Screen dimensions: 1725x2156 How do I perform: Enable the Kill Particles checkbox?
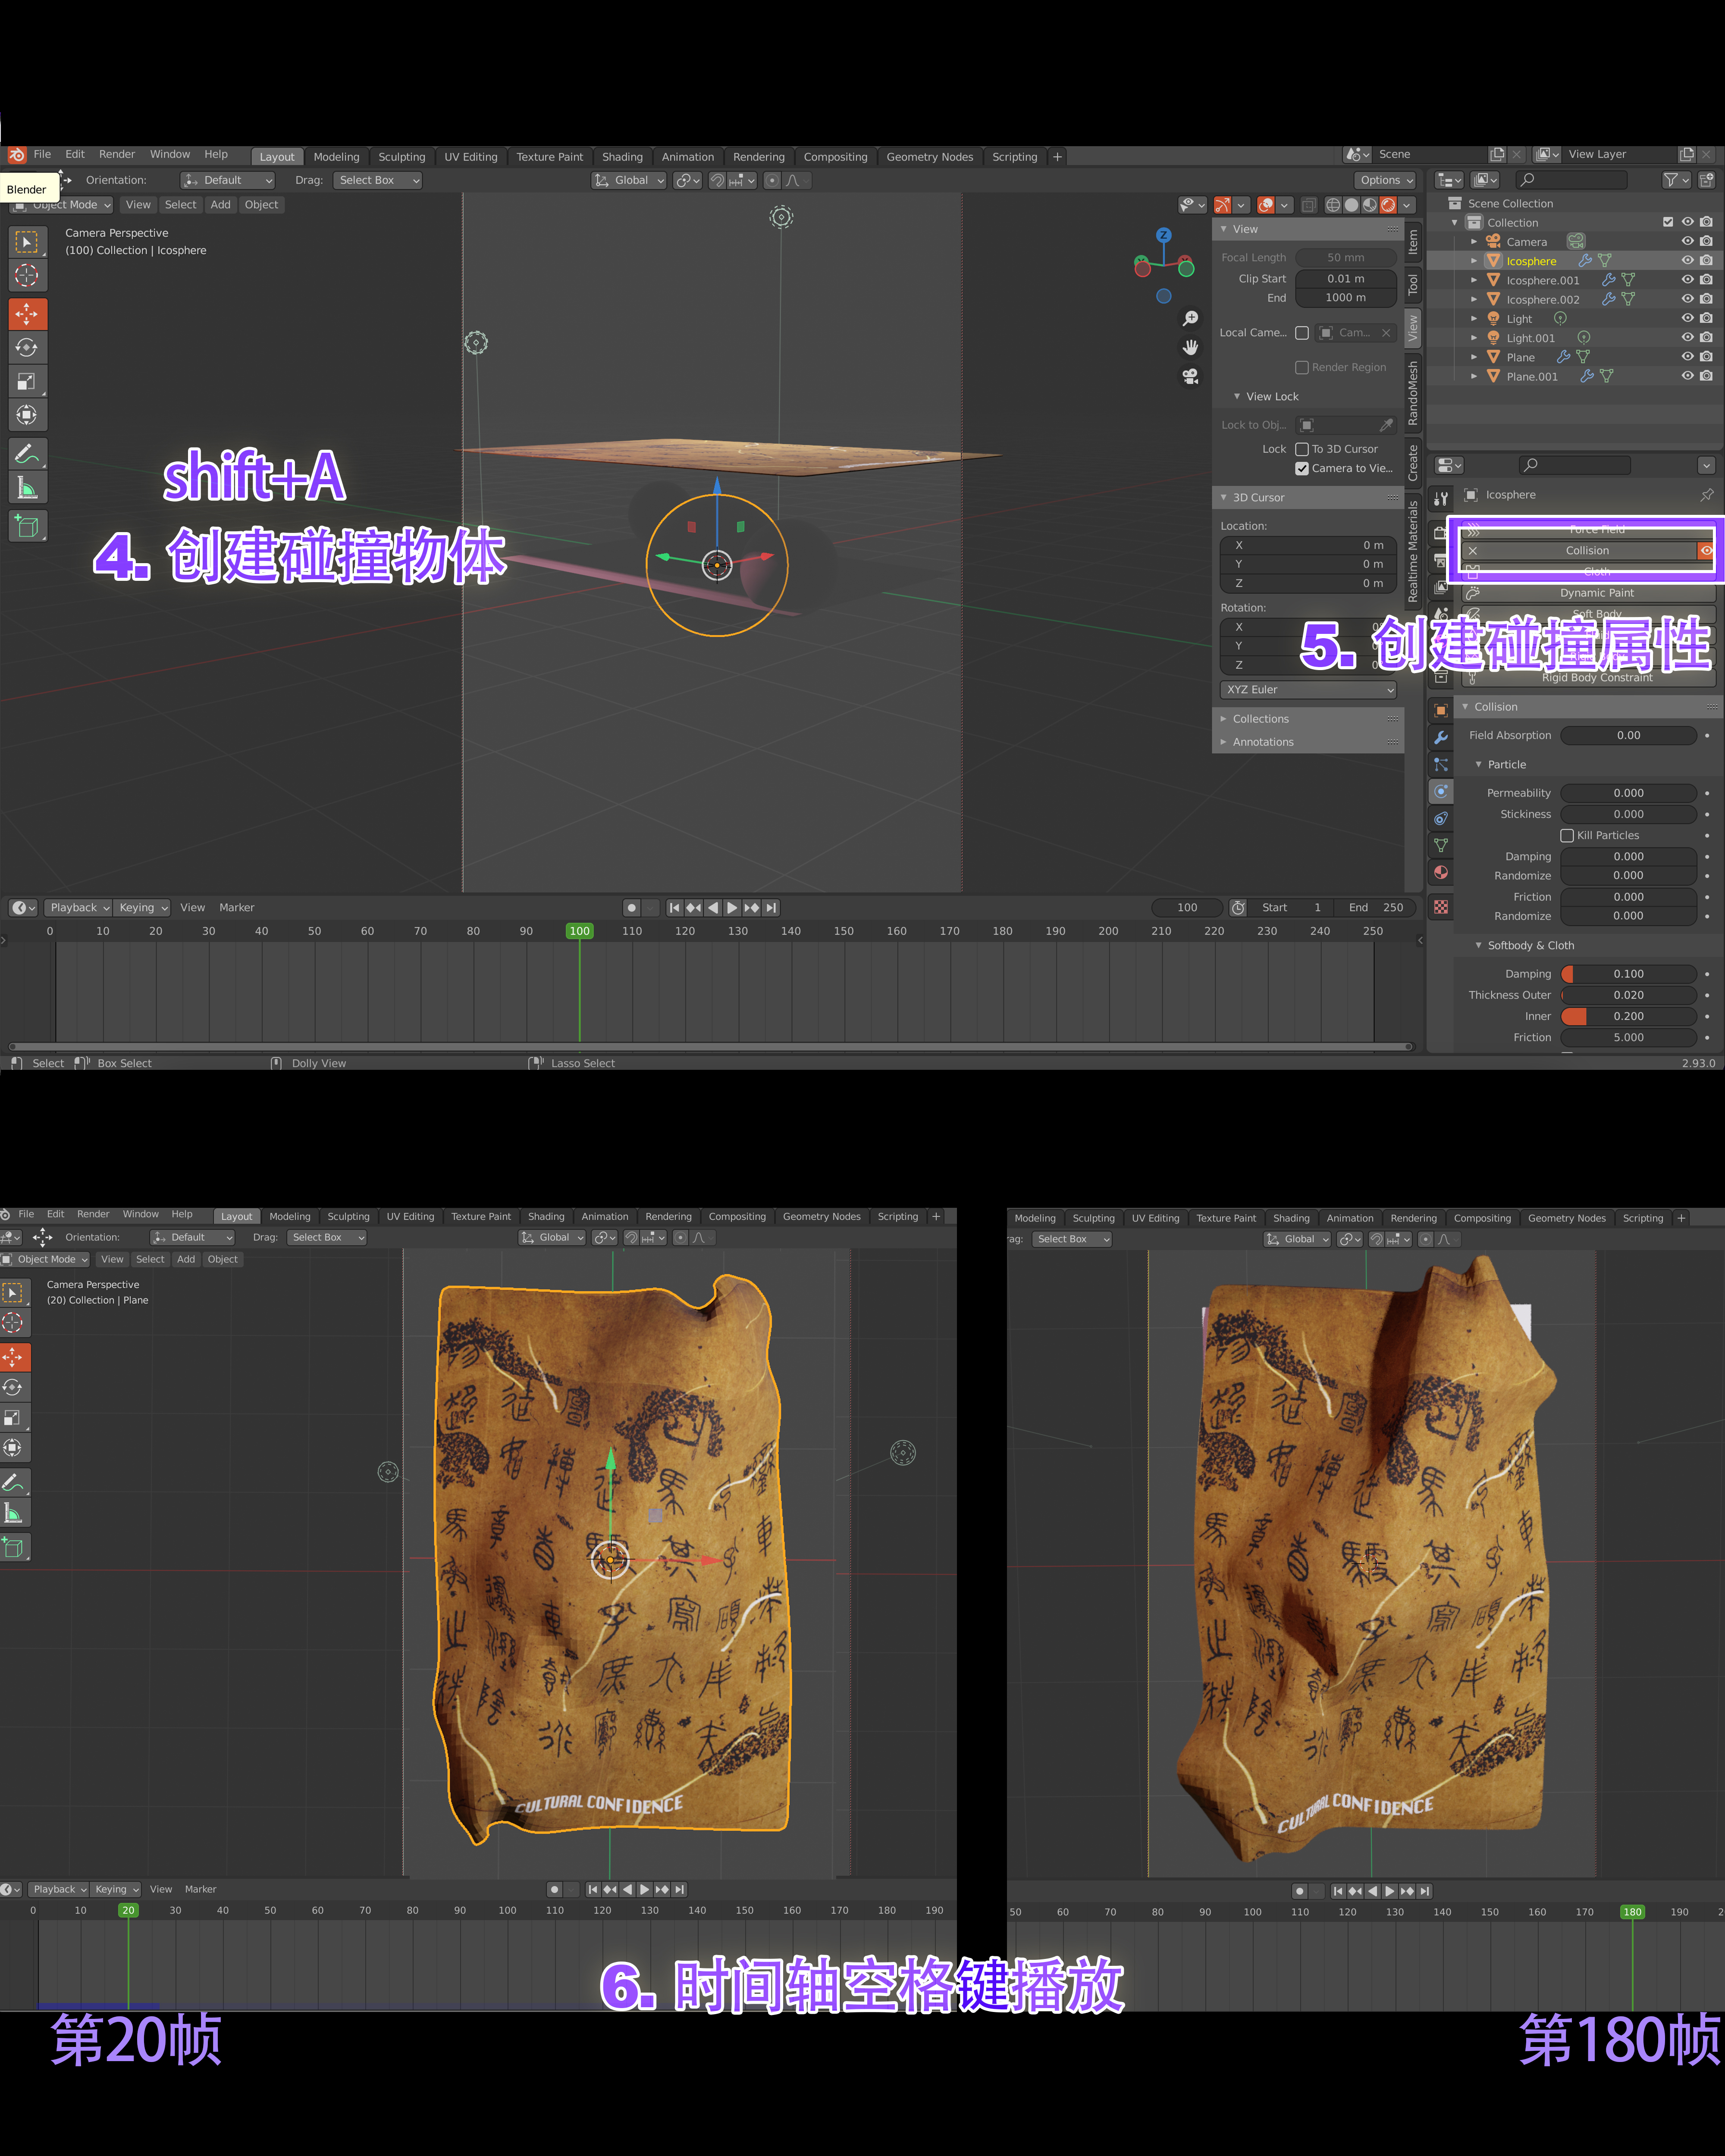coord(1567,836)
